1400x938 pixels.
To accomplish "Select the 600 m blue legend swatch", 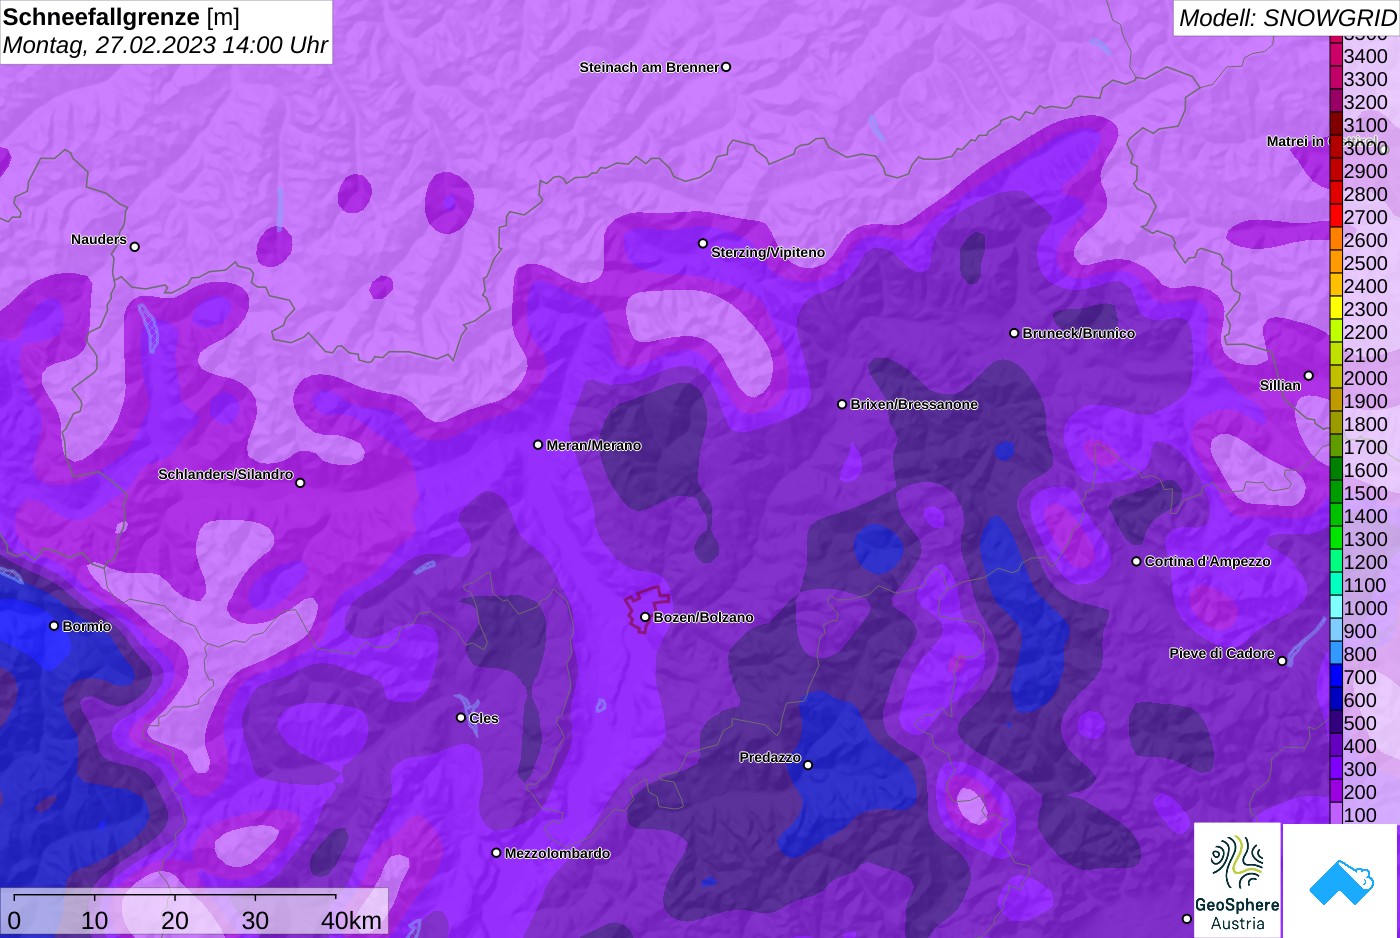I will pyautogui.click(x=1335, y=700).
